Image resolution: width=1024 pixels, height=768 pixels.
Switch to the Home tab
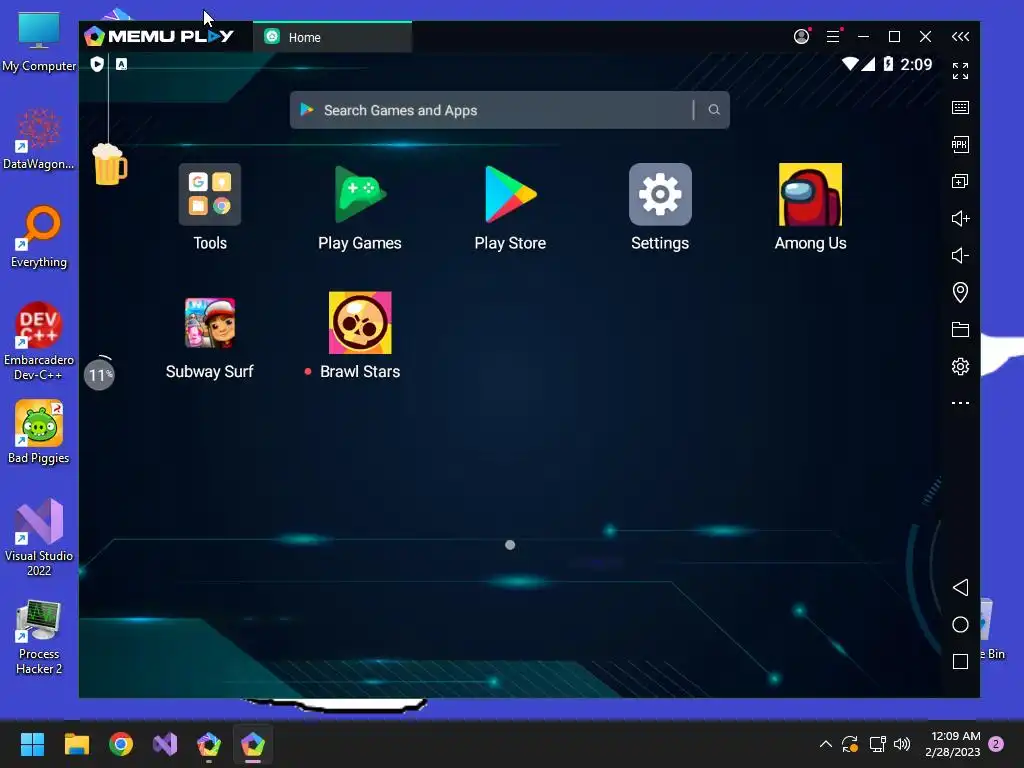332,37
